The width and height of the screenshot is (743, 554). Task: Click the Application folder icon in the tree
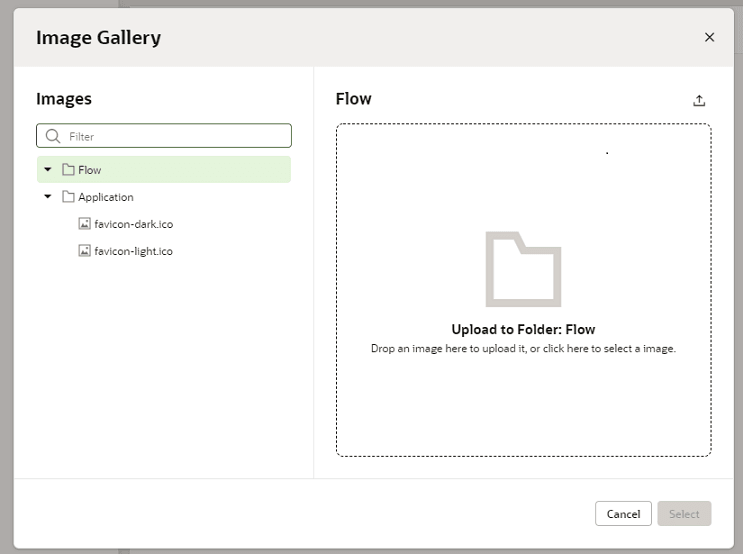[x=68, y=196]
